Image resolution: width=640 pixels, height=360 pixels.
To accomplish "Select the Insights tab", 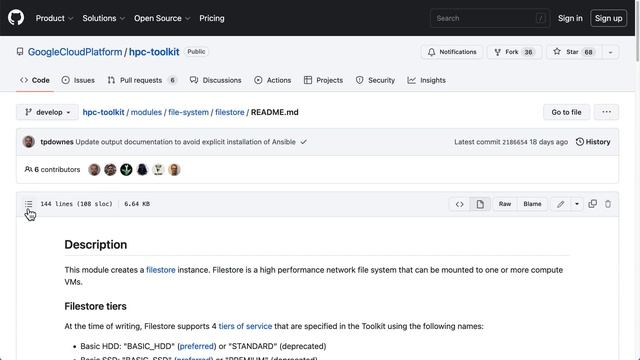I will pos(427,80).
